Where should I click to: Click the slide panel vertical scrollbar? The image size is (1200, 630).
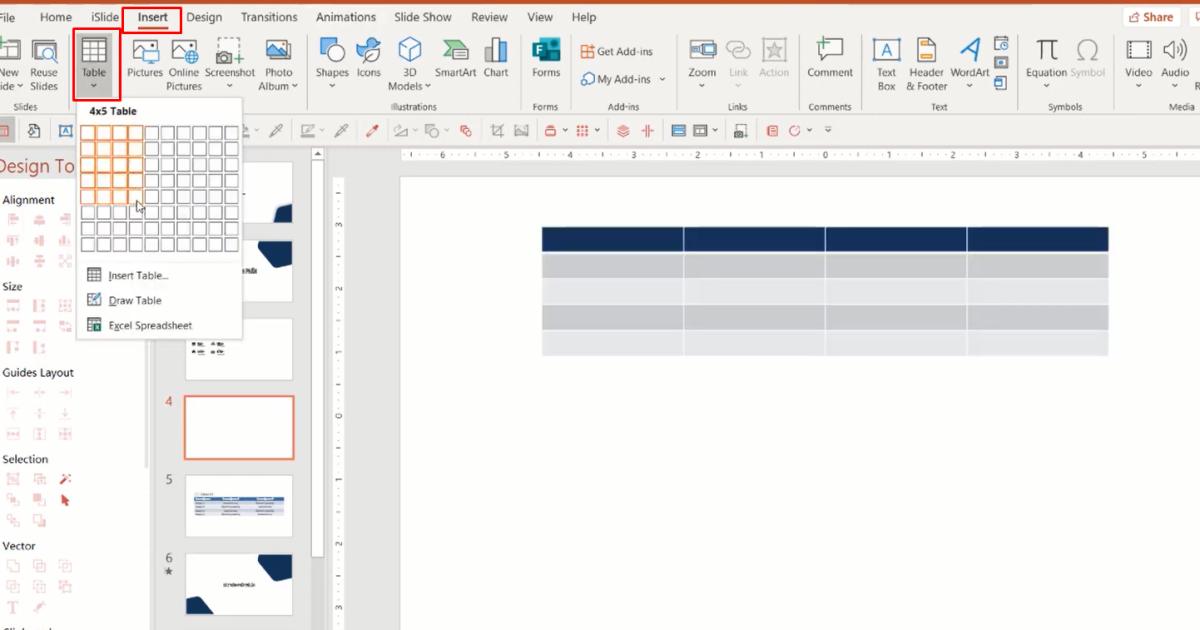pos(318,360)
